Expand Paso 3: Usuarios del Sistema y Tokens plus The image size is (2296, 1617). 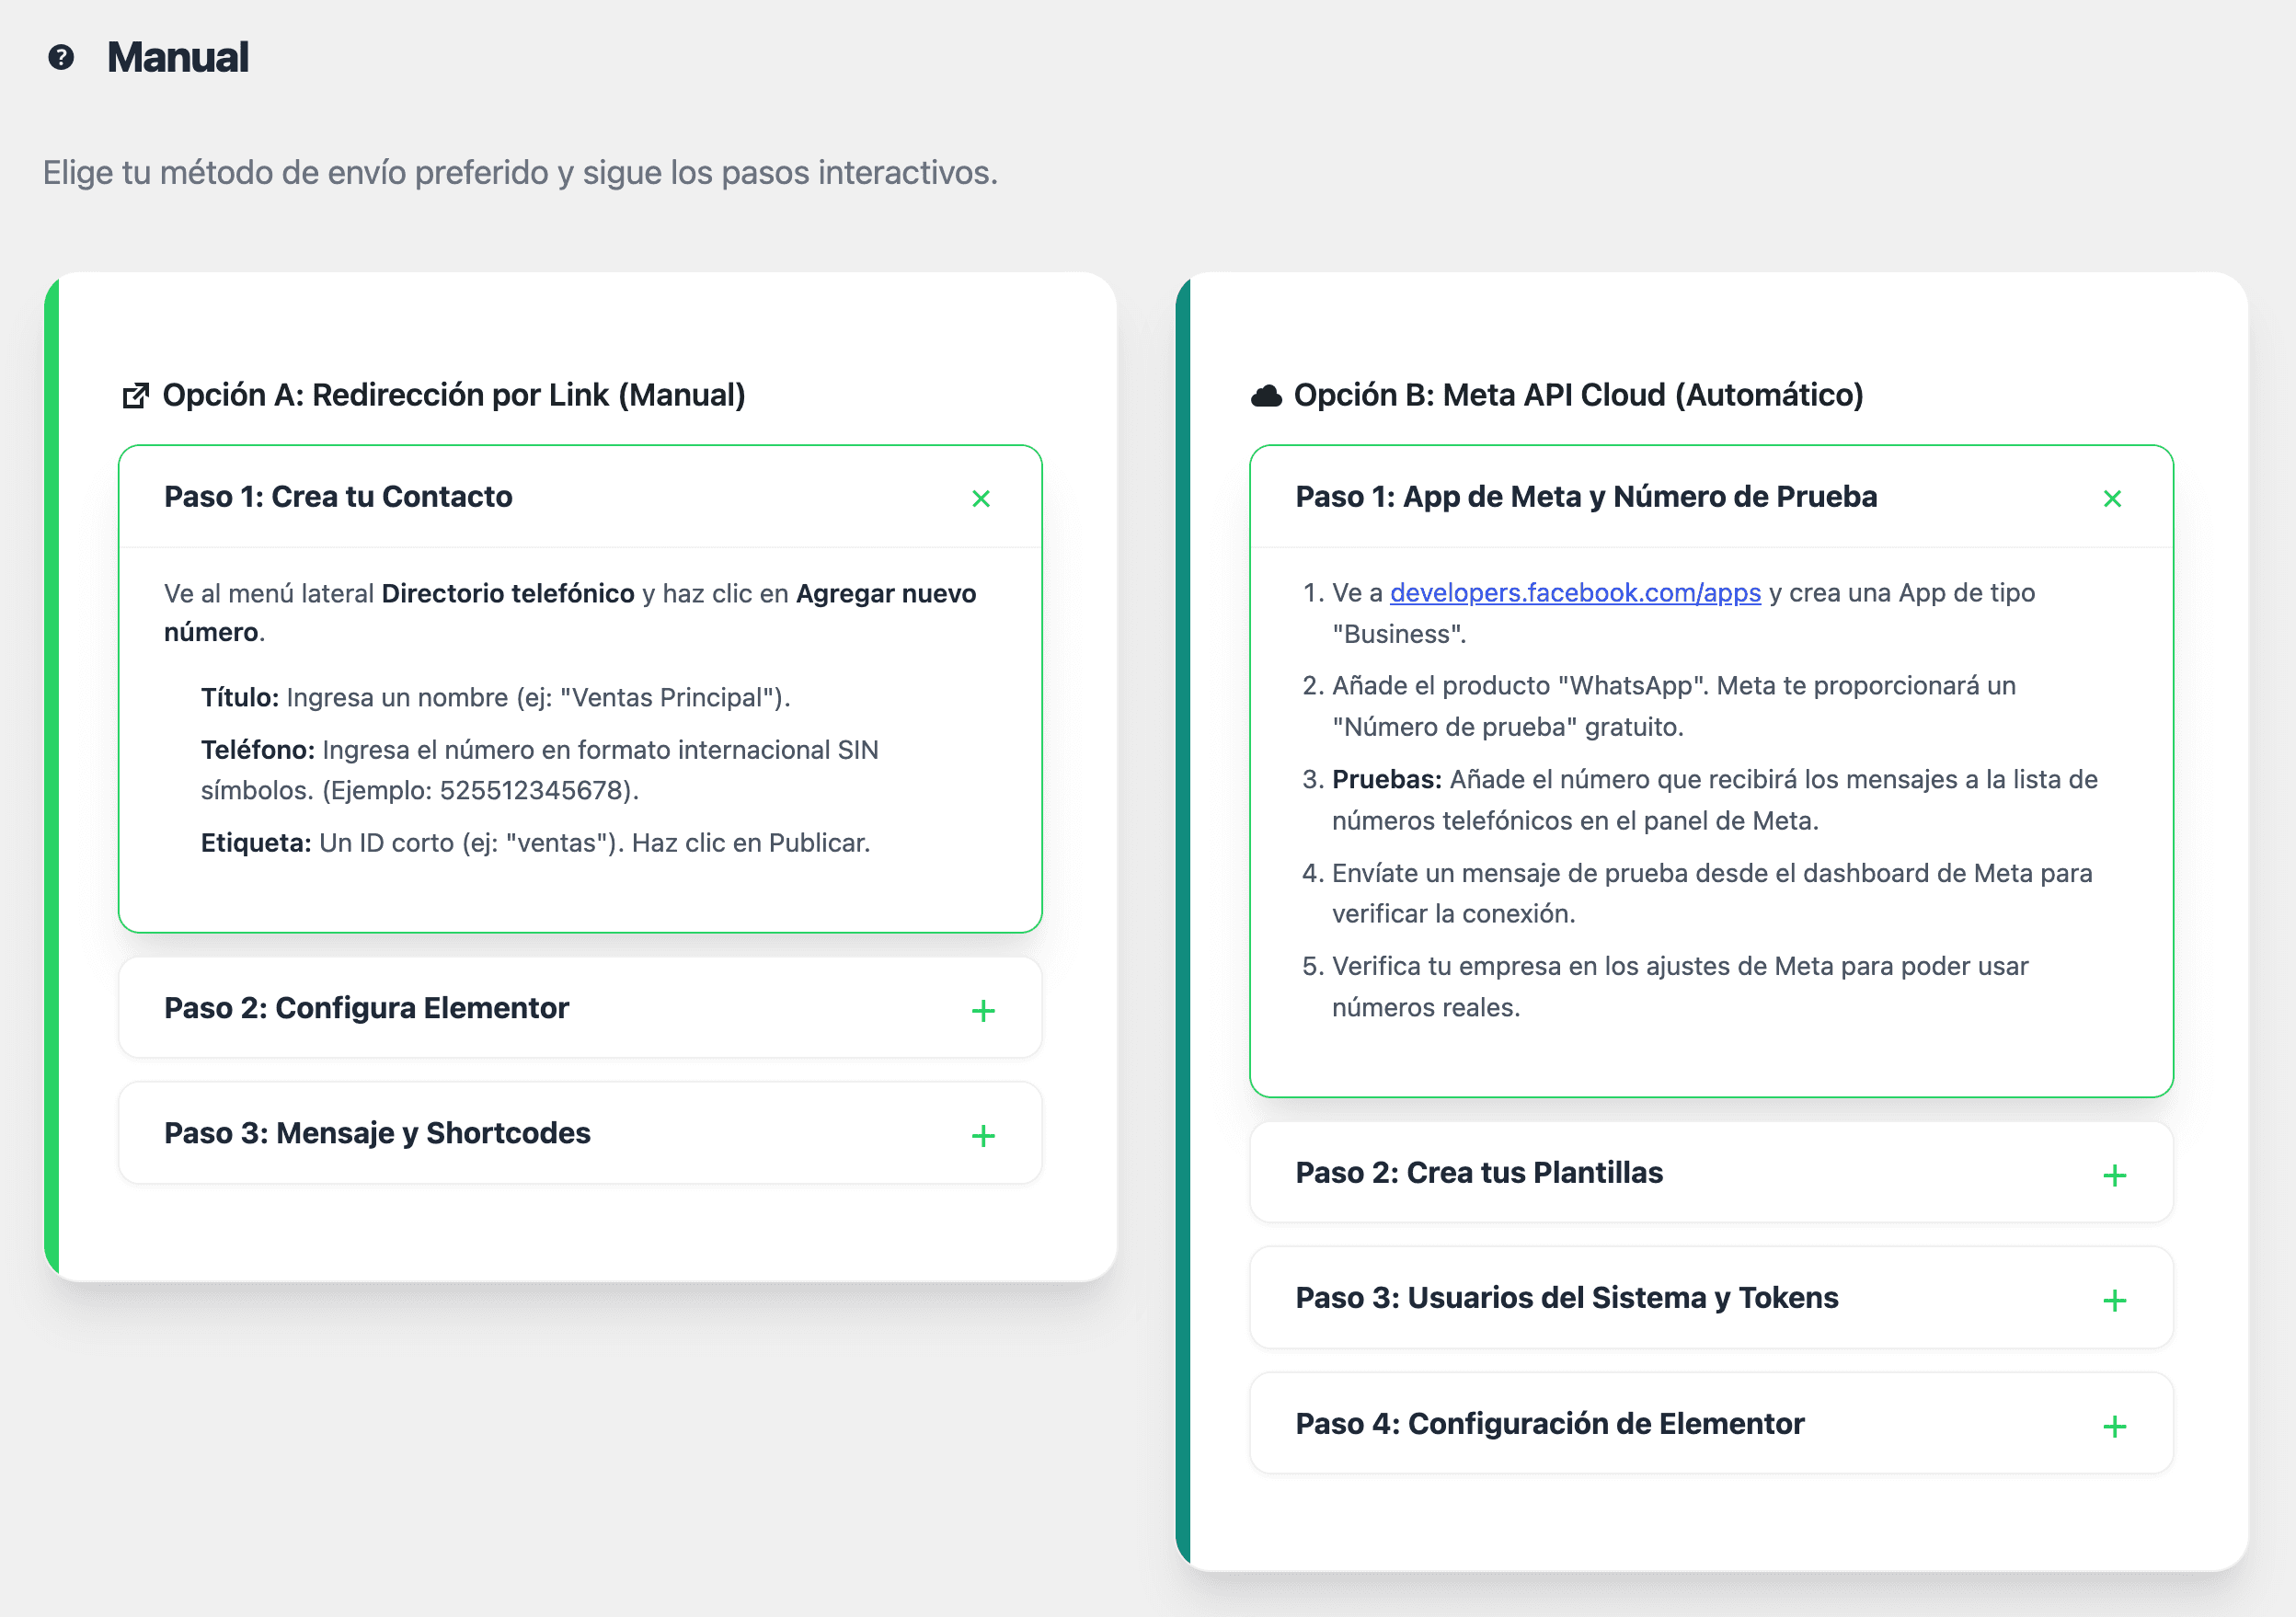pyautogui.click(x=2114, y=1300)
